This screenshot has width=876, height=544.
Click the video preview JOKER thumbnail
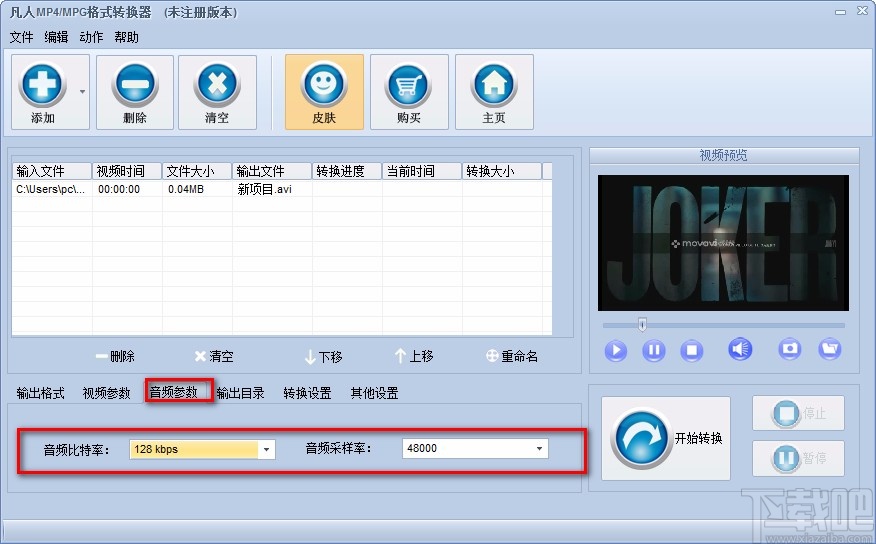pyautogui.click(x=723, y=243)
